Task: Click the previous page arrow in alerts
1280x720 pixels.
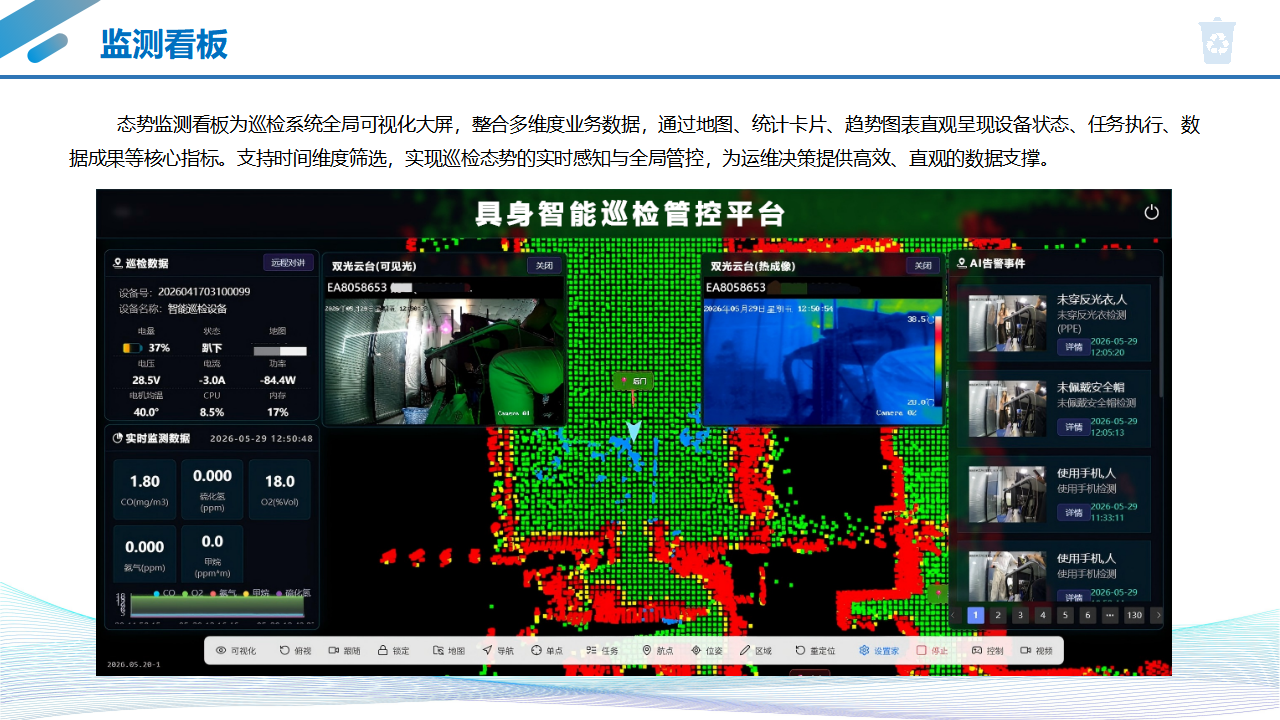Action: [953, 615]
